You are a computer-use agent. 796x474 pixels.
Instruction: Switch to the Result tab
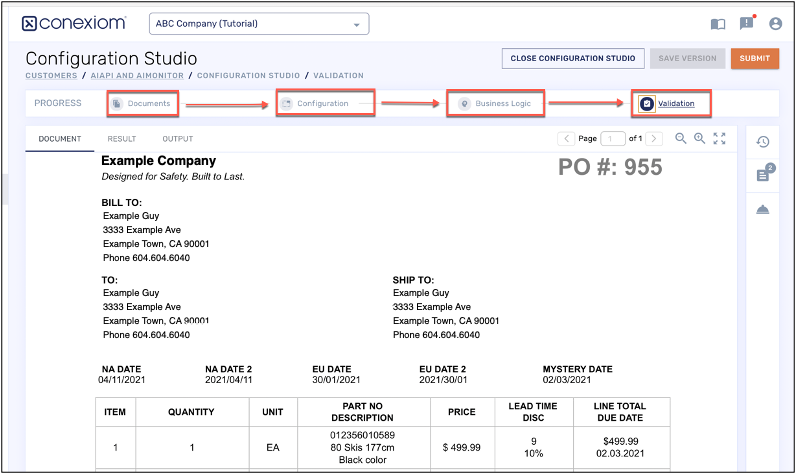pyautogui.click(x=121, y=139)
